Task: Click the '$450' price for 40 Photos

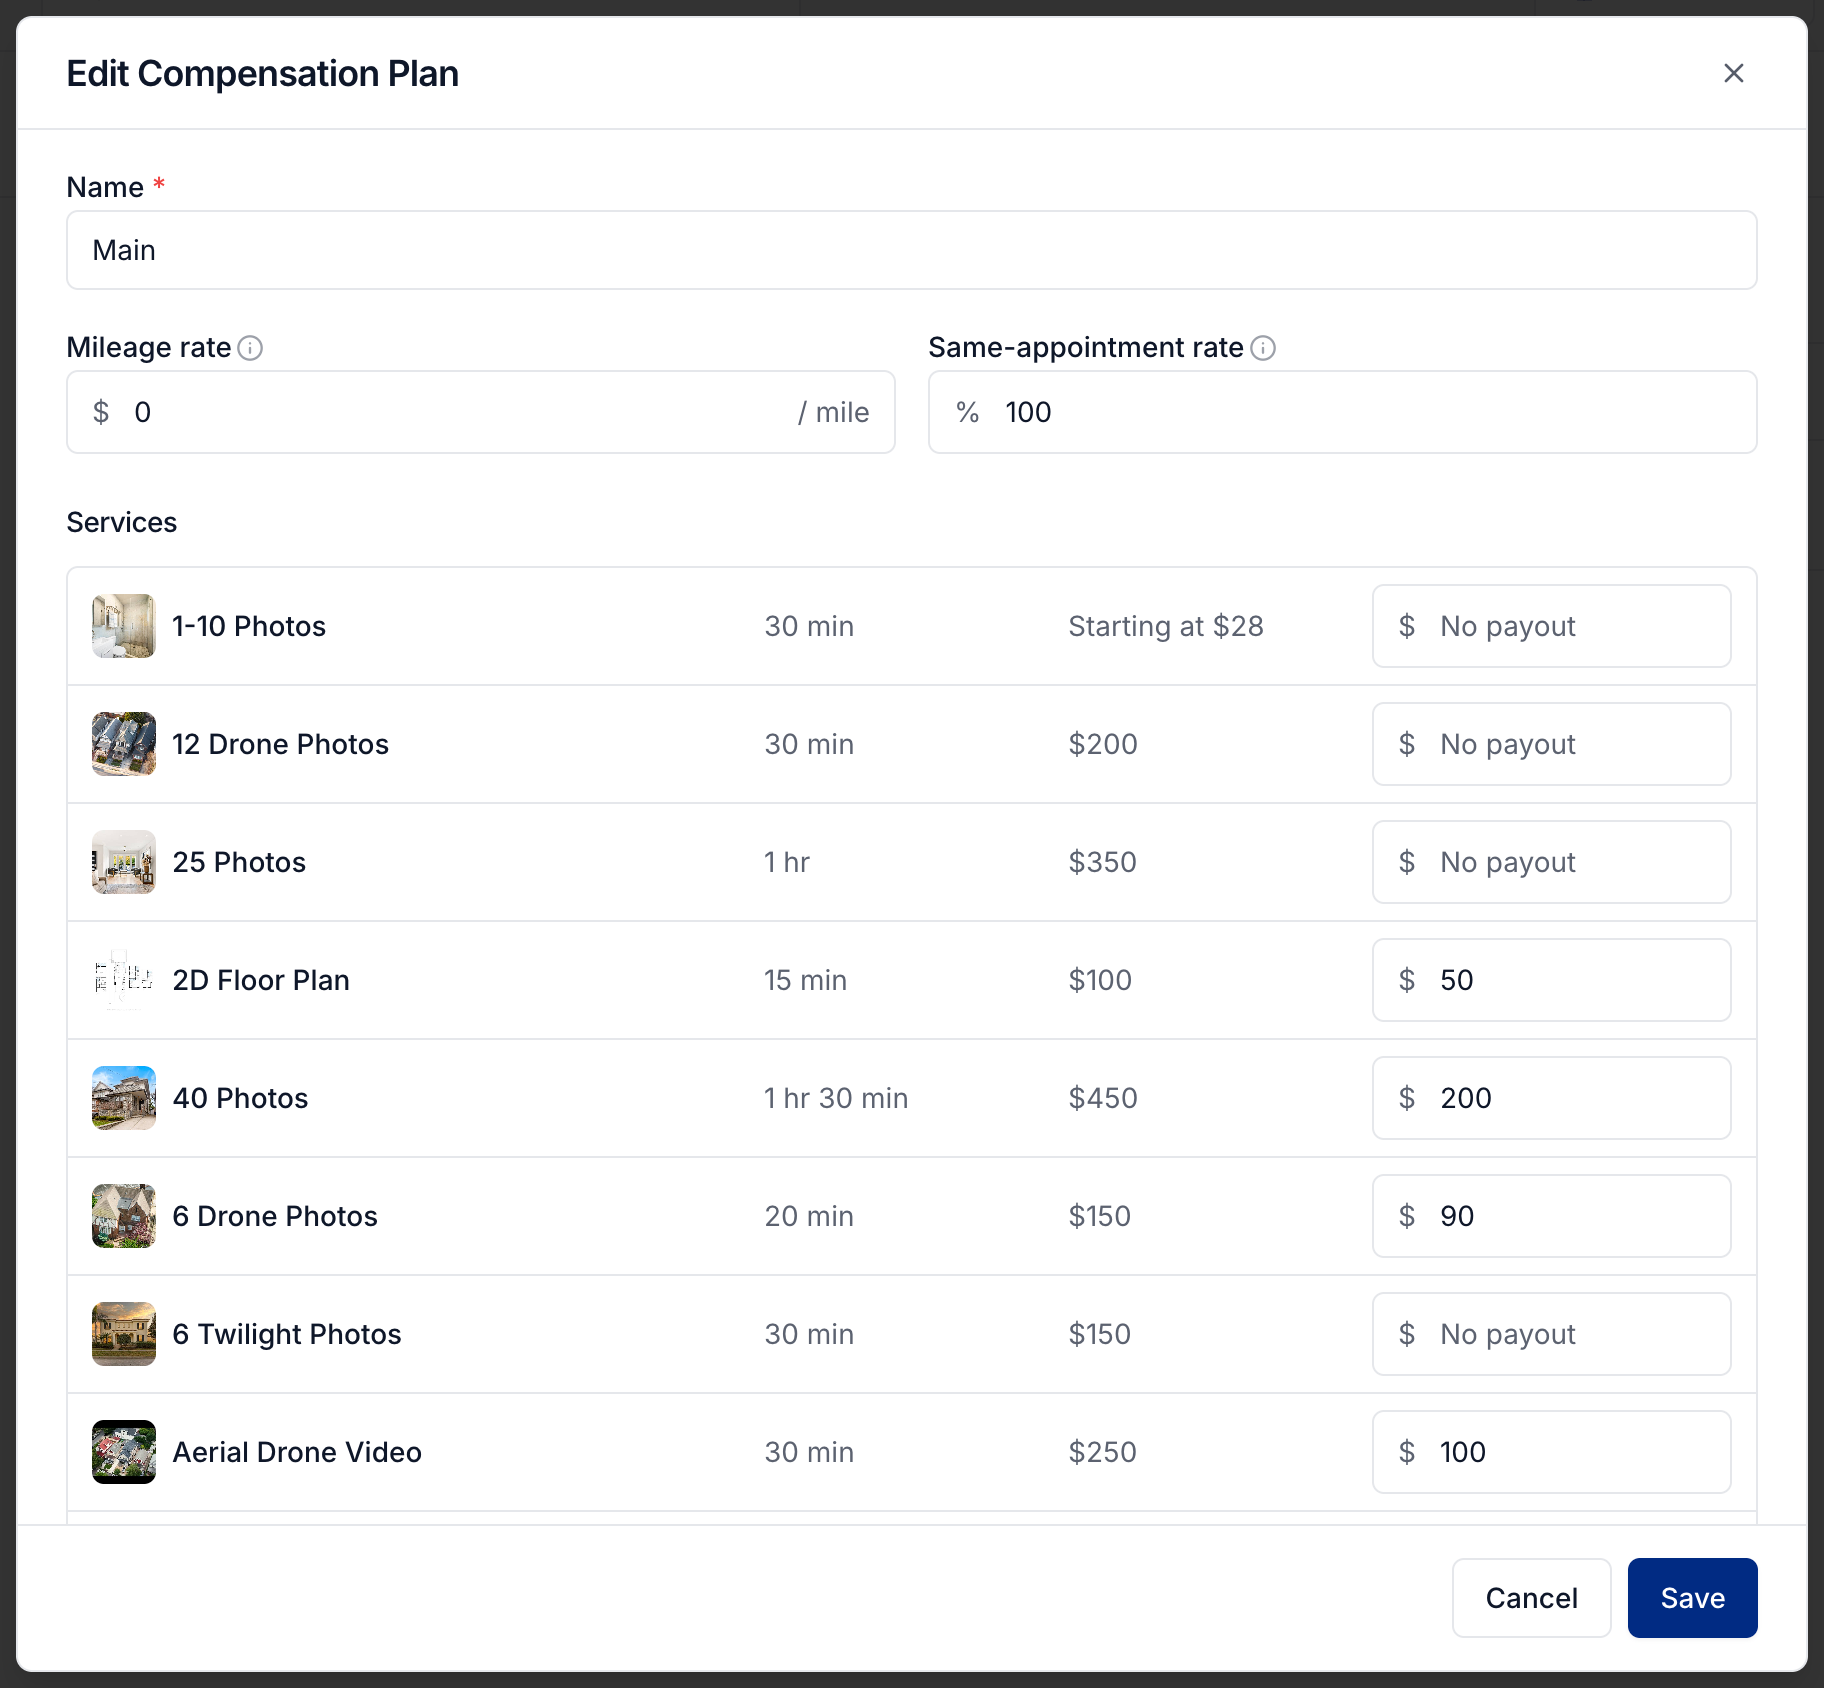Action: 1103,1098
